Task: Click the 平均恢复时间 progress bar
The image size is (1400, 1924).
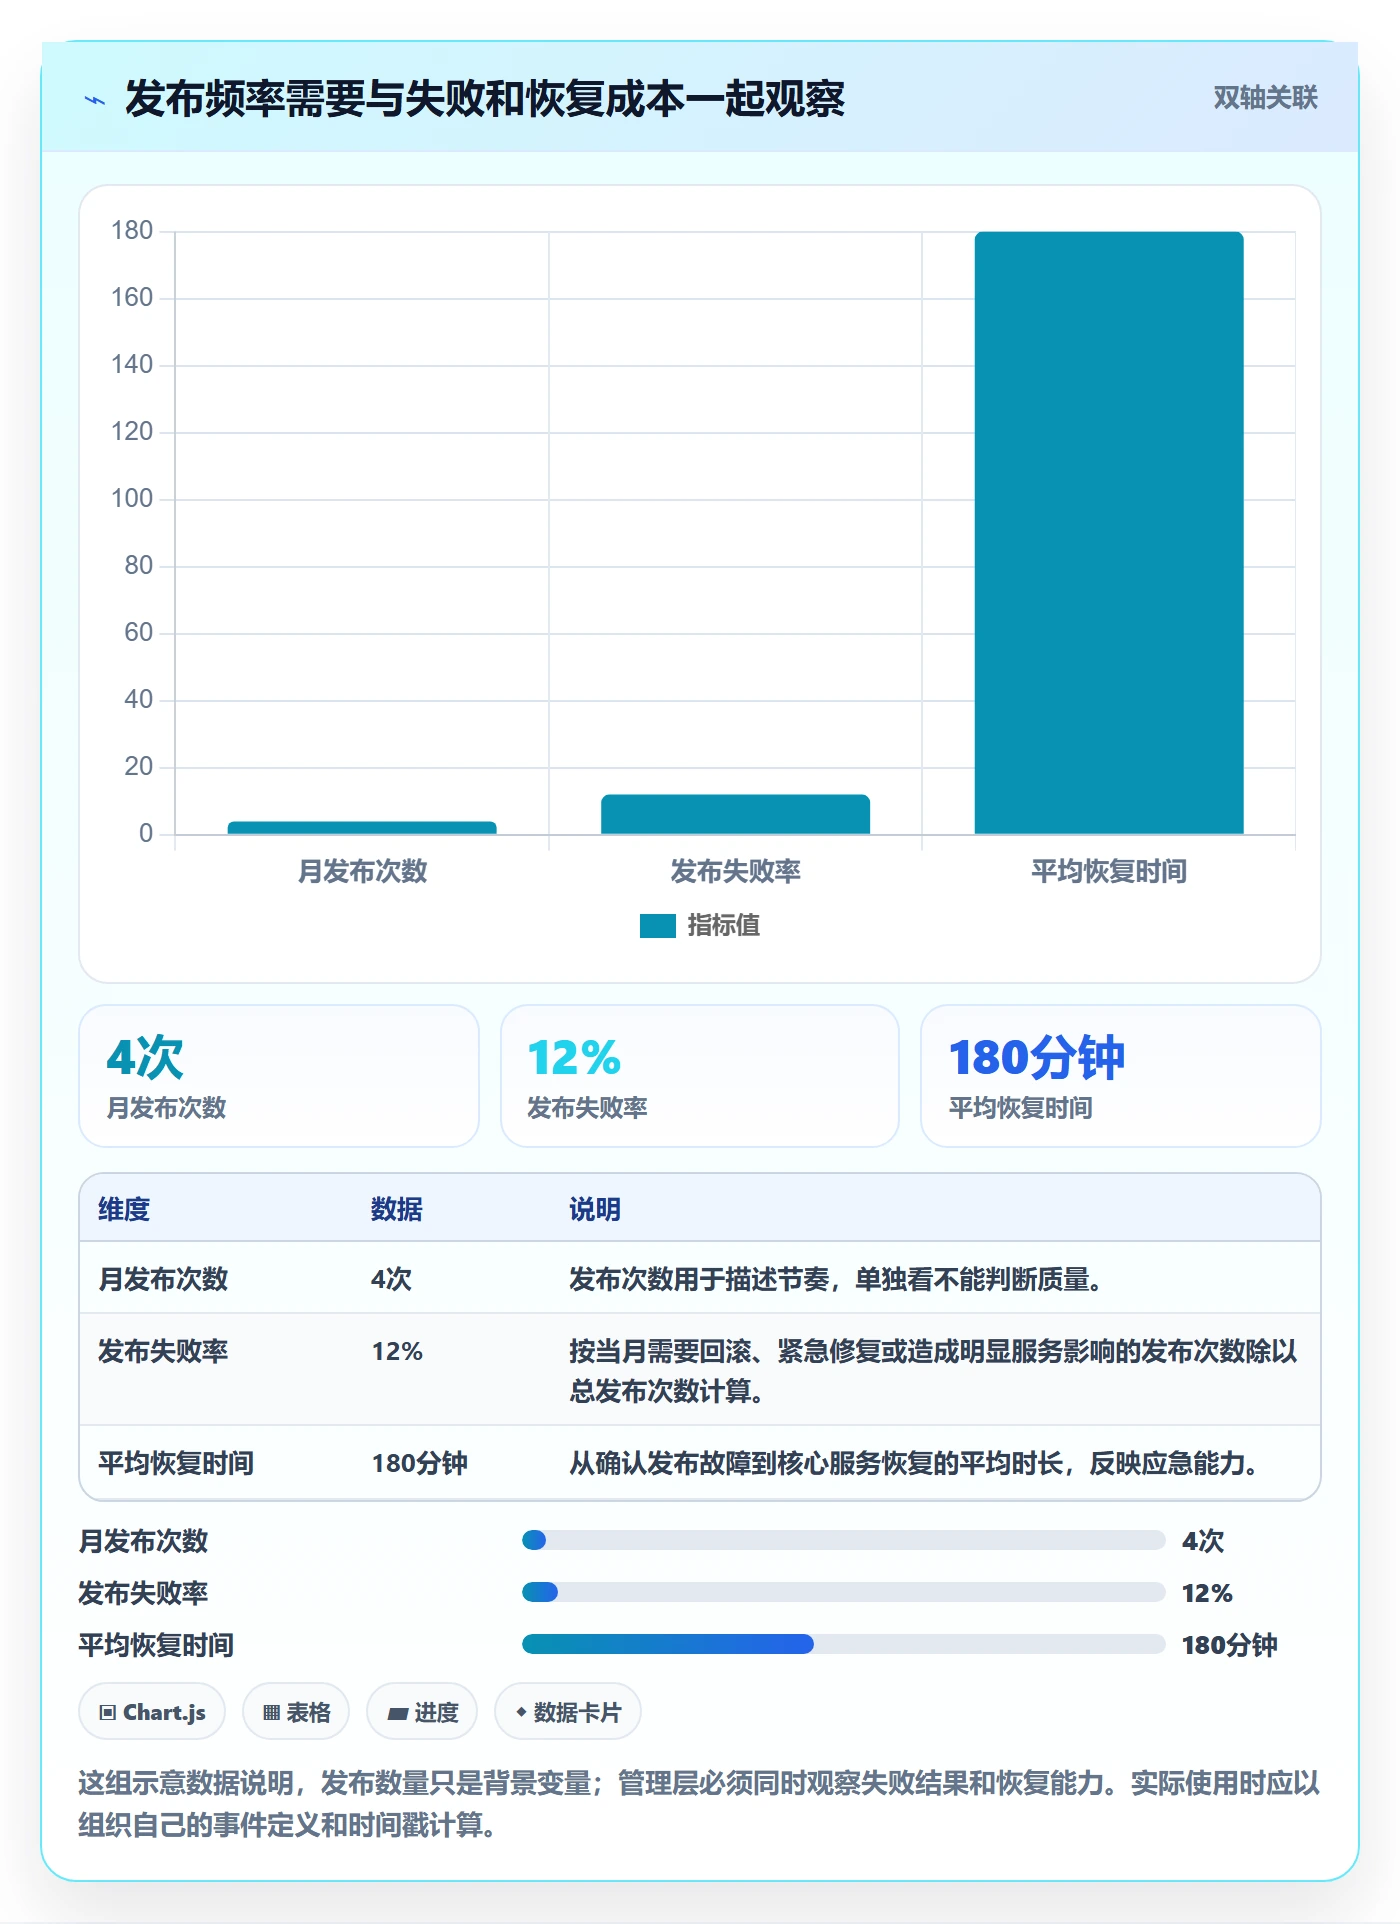Action: click(843, 1644)
